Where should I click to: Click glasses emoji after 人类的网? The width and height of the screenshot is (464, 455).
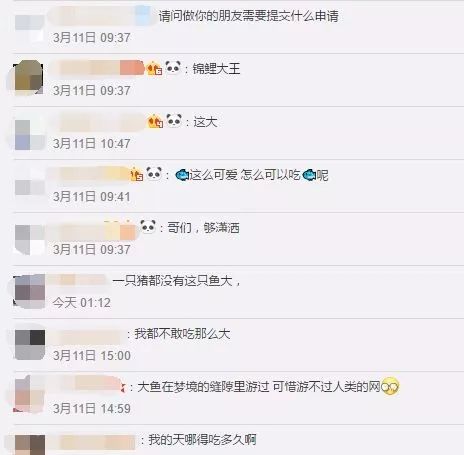(x=390, y=387)
